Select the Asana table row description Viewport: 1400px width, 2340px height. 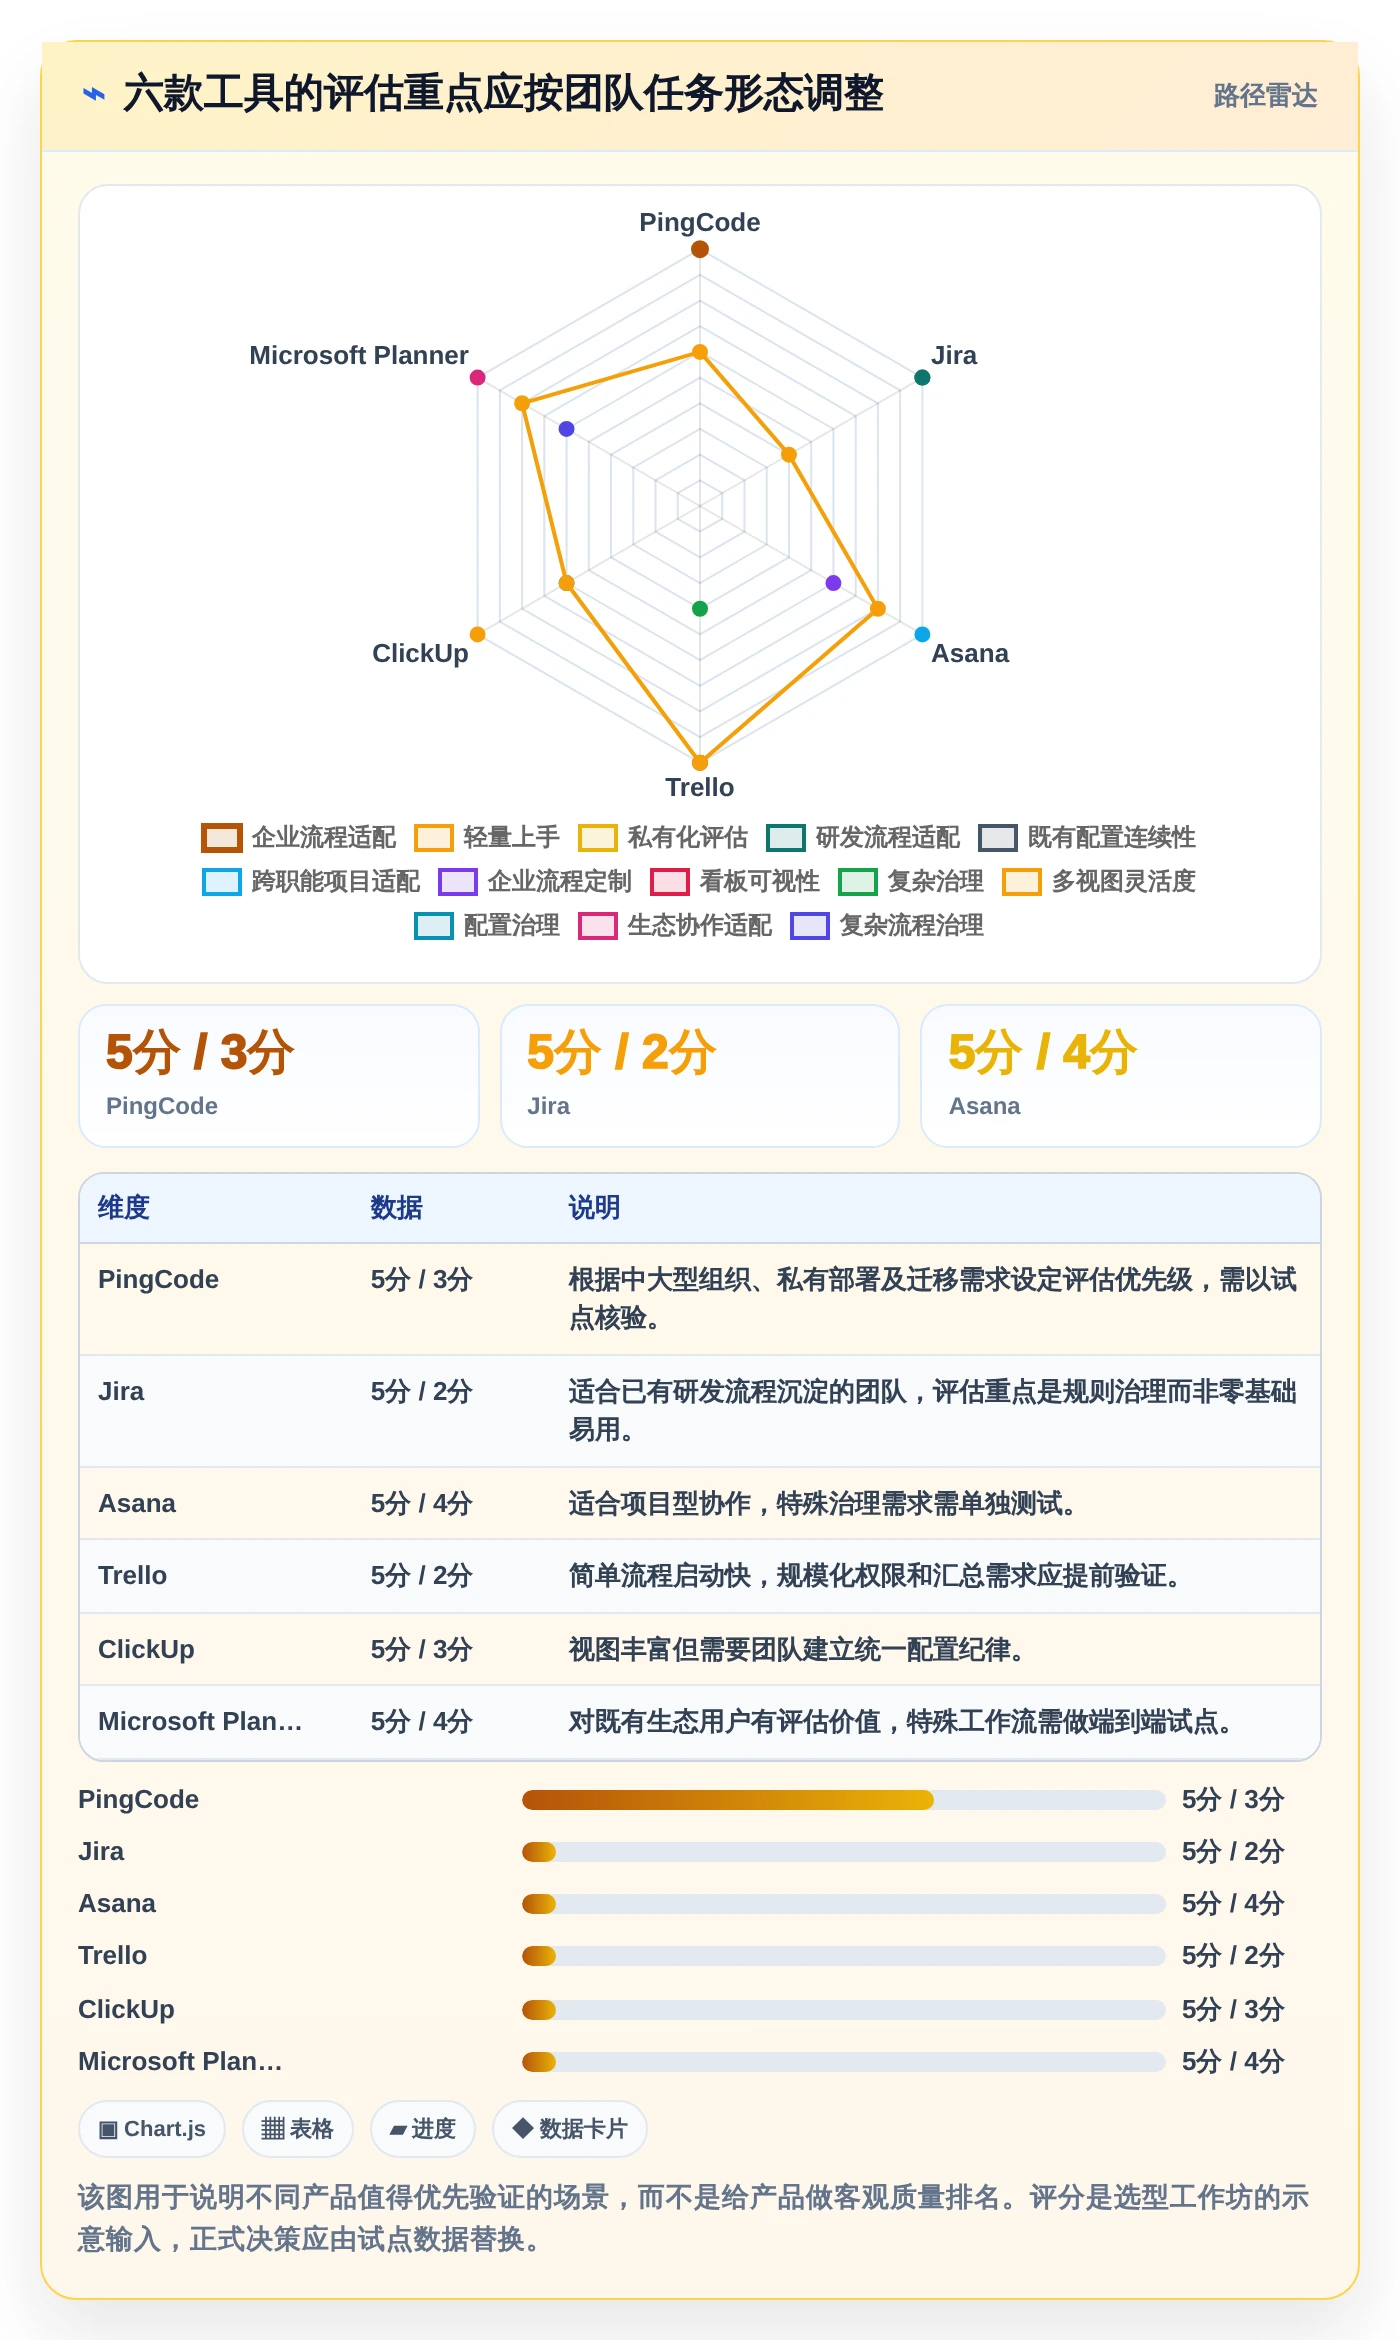point(822,1503)
